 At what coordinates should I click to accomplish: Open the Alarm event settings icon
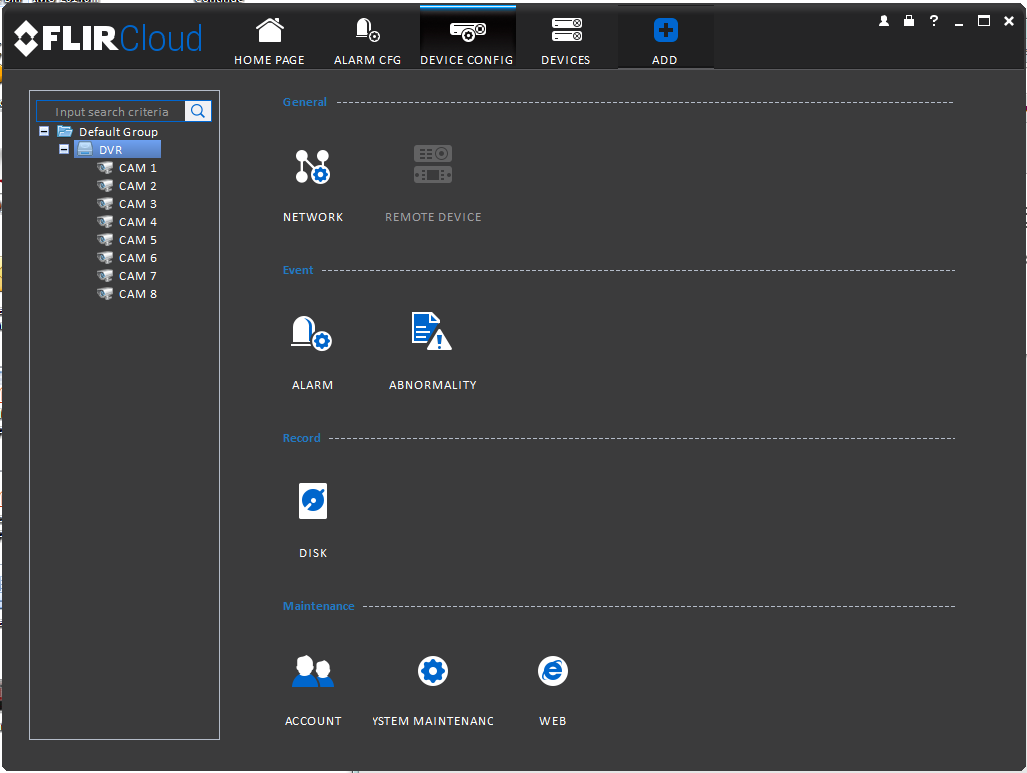(x=312, y=333)
